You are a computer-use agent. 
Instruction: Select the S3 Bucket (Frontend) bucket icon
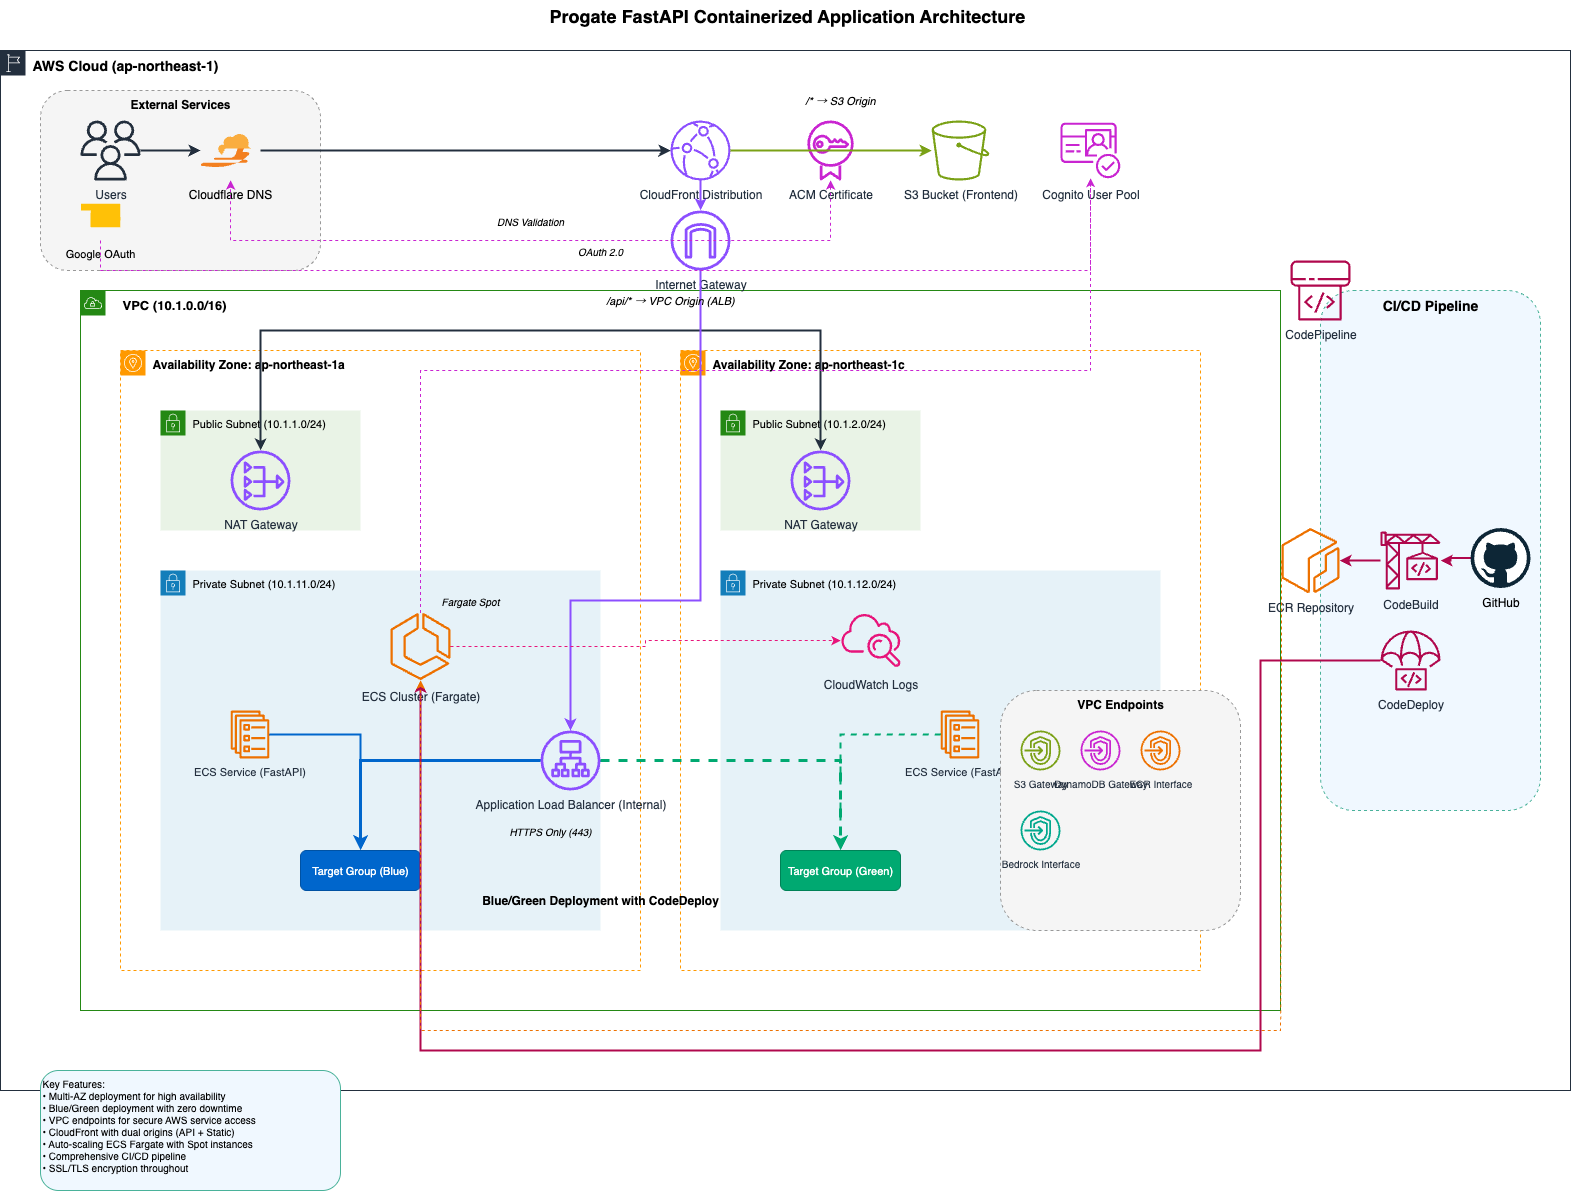coord(960,150)
